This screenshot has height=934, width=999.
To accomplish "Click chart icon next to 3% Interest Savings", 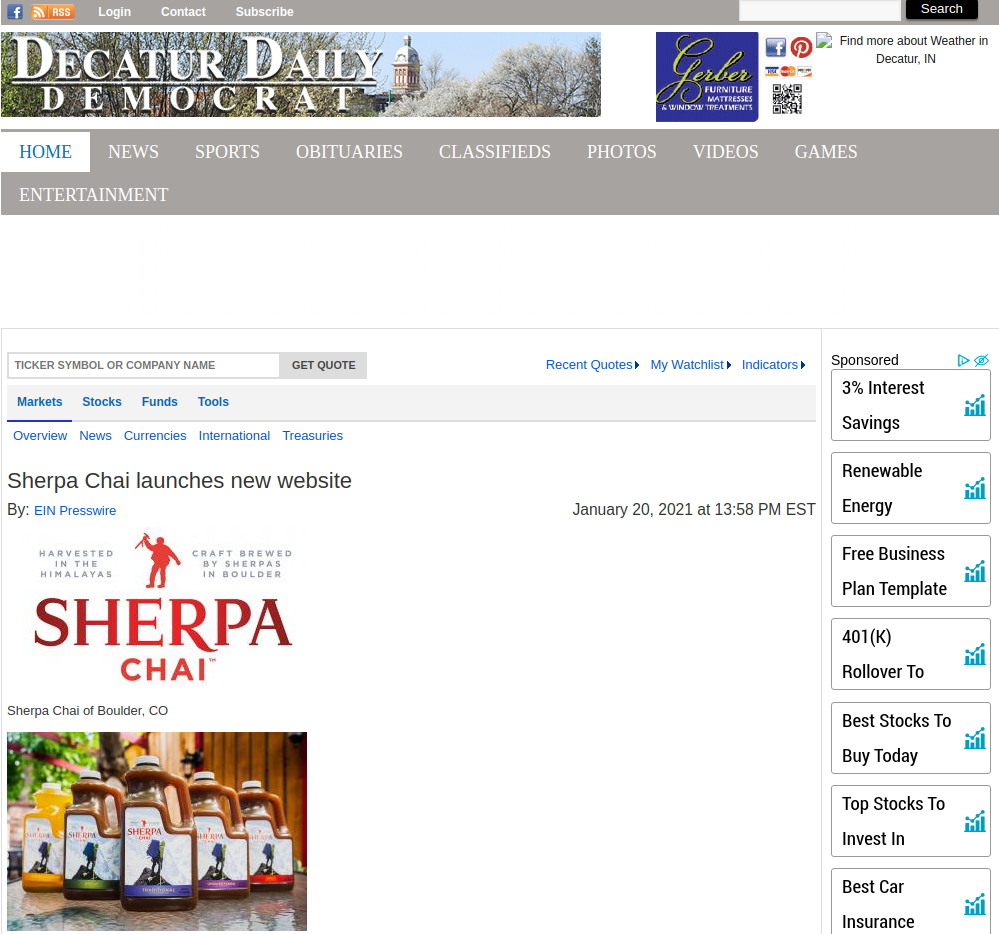I will click(974, 405).
